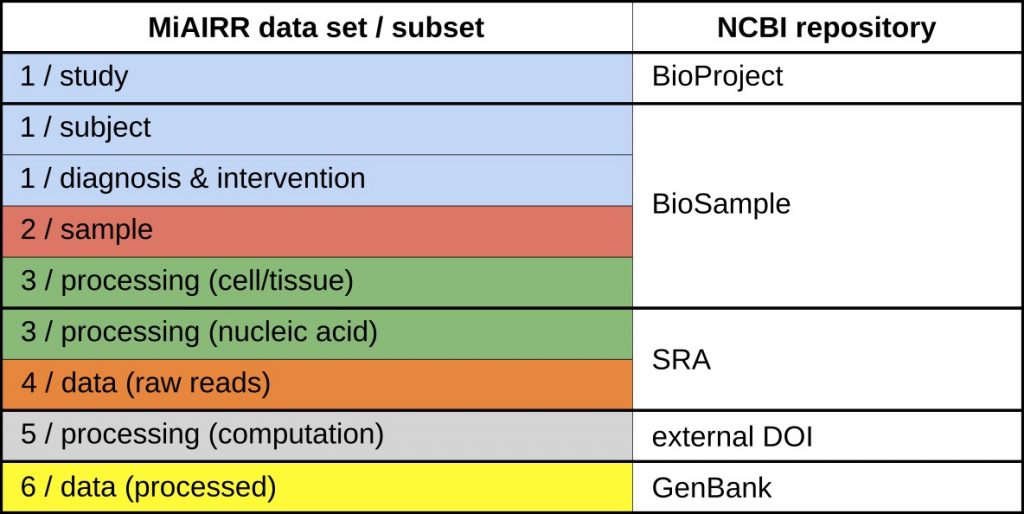This screenshot has height=514, width=1024.
Task: Select orange '4 / data (raw reads)' row
Action: pos(317,384)
